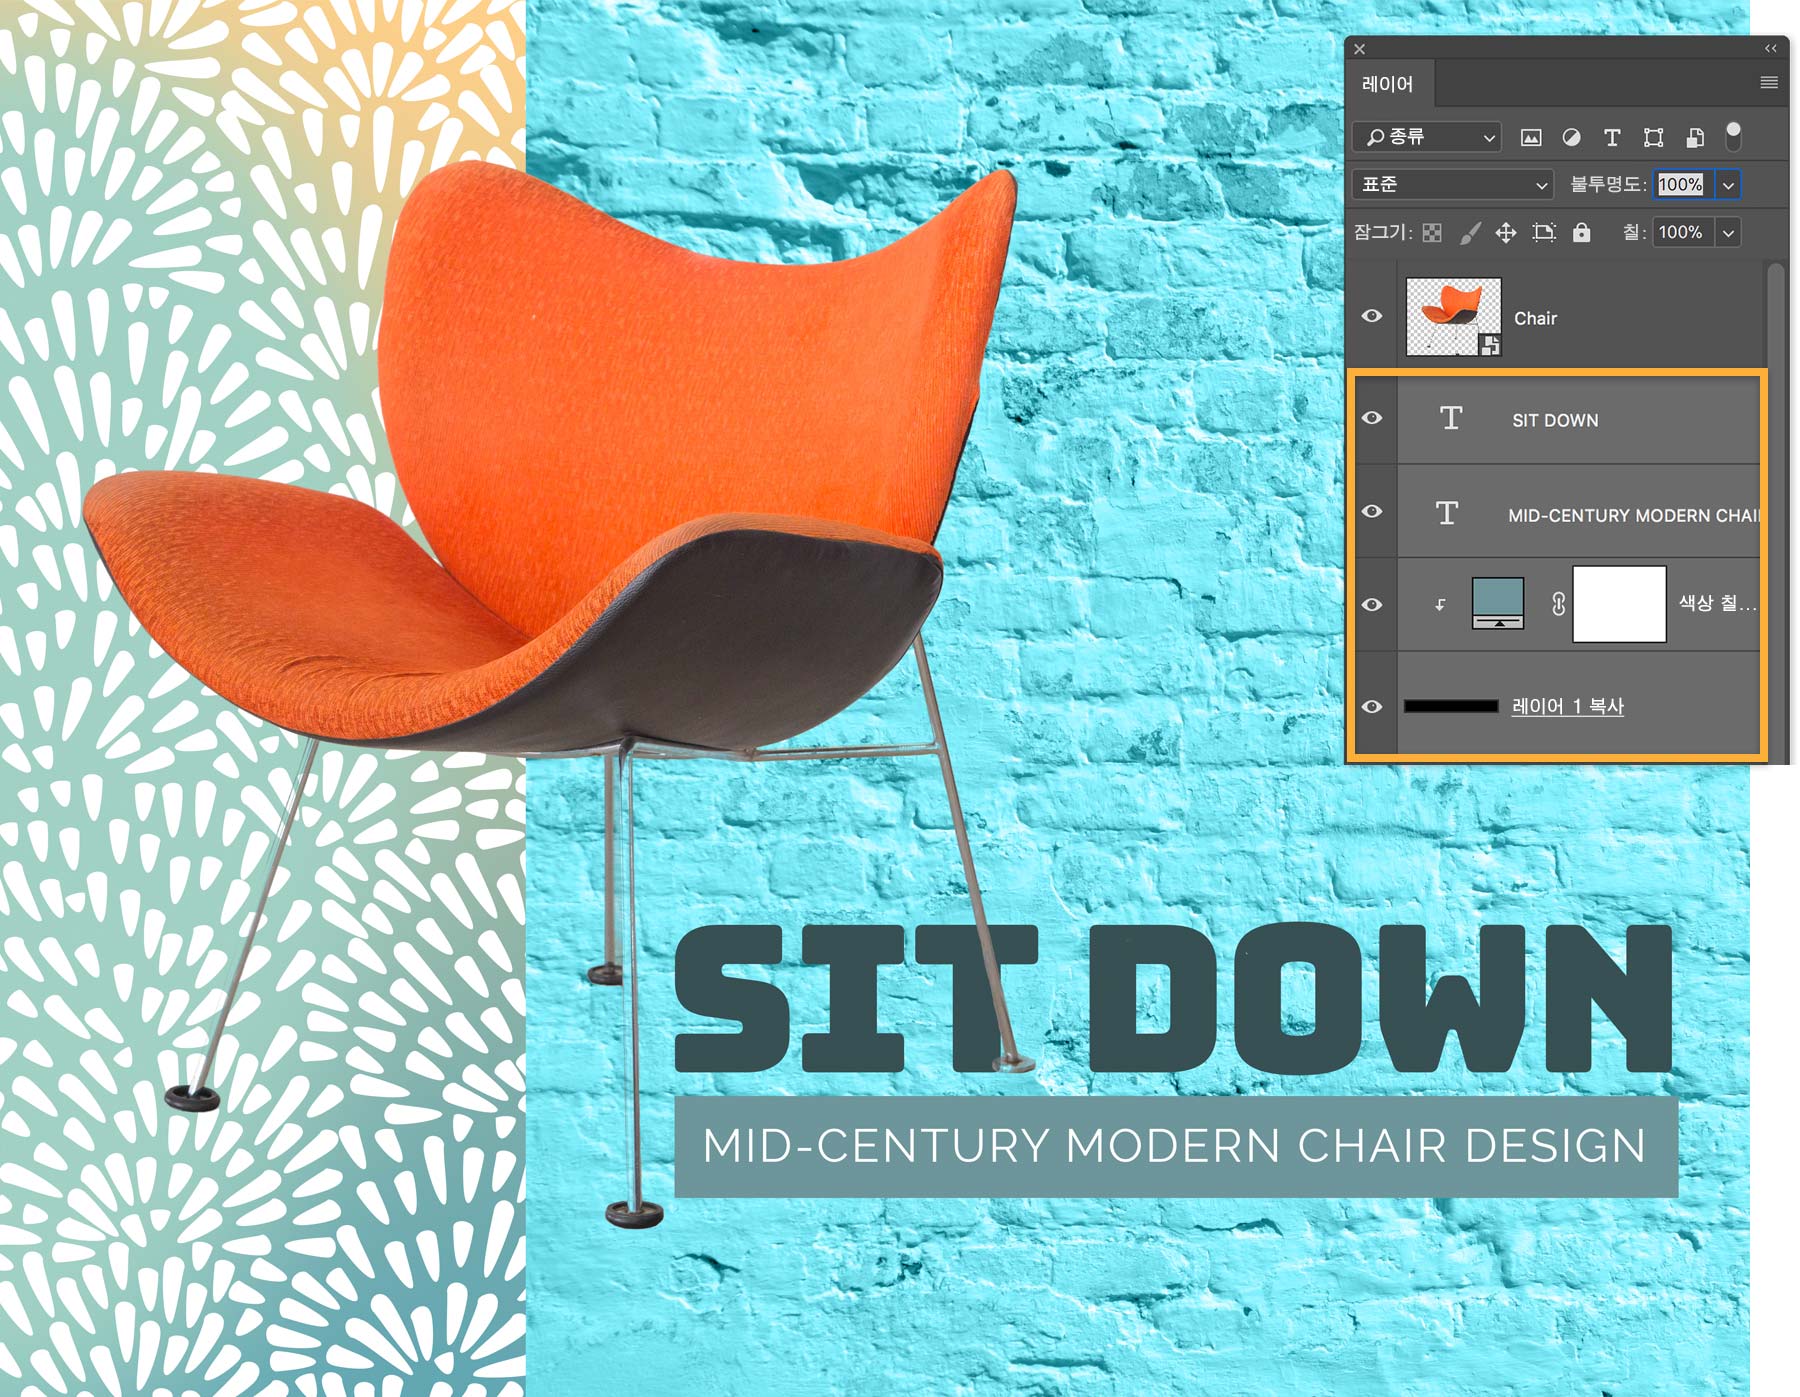
Task: Open the 표준 blend mode dropdown
Action: click(x=1453, y=184)
